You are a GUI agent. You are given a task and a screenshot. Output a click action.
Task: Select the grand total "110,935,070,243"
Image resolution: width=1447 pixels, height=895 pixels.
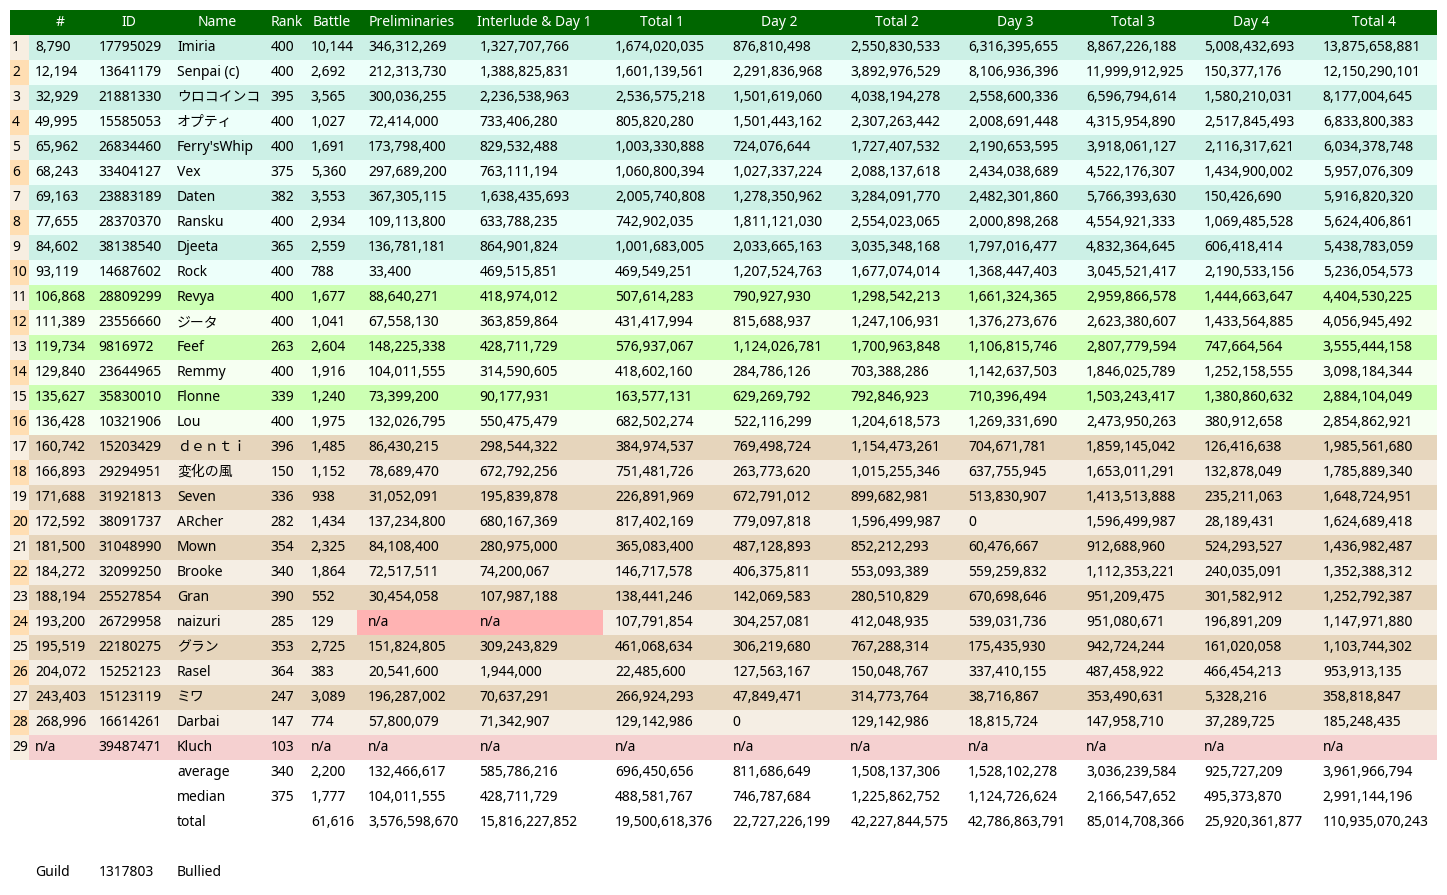tap(1375, 821)
